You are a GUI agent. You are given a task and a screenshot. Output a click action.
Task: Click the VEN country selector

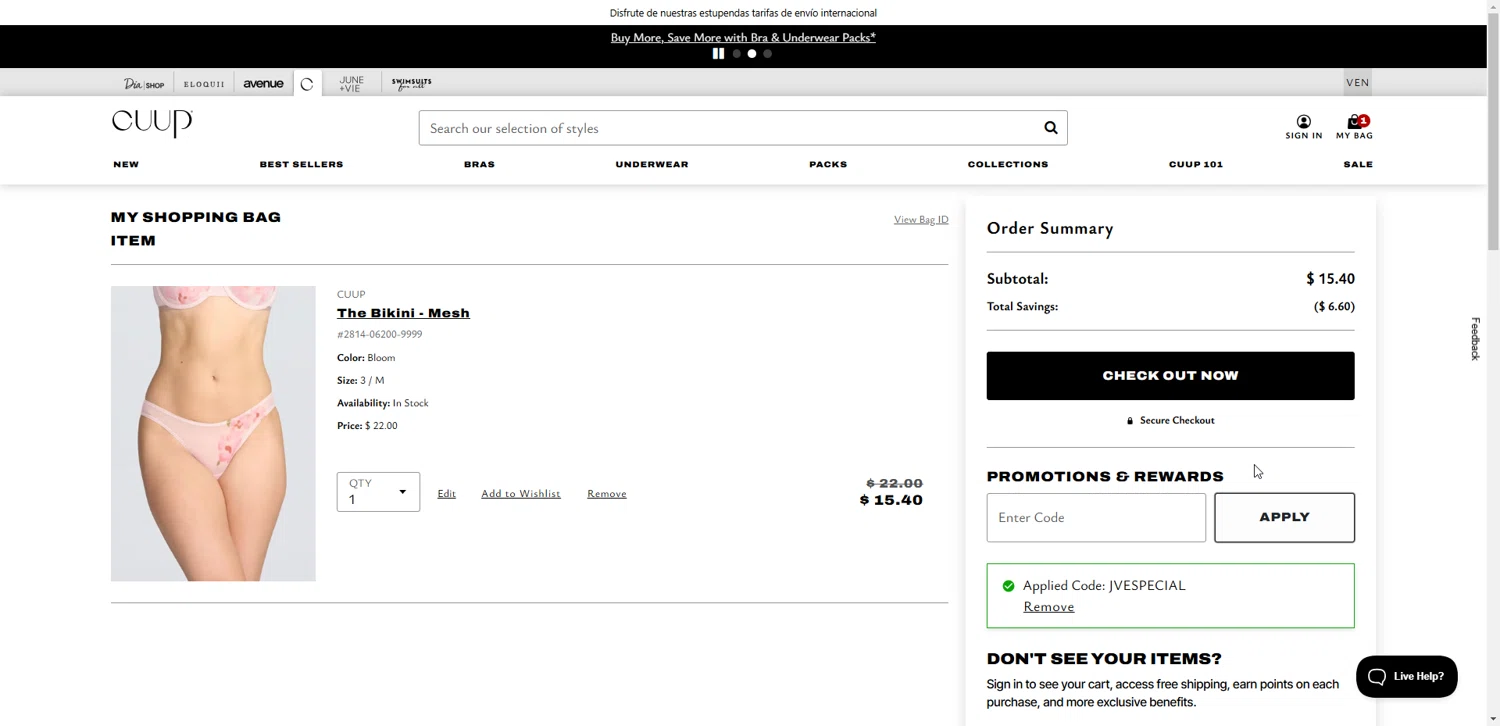pos(1357,83)
